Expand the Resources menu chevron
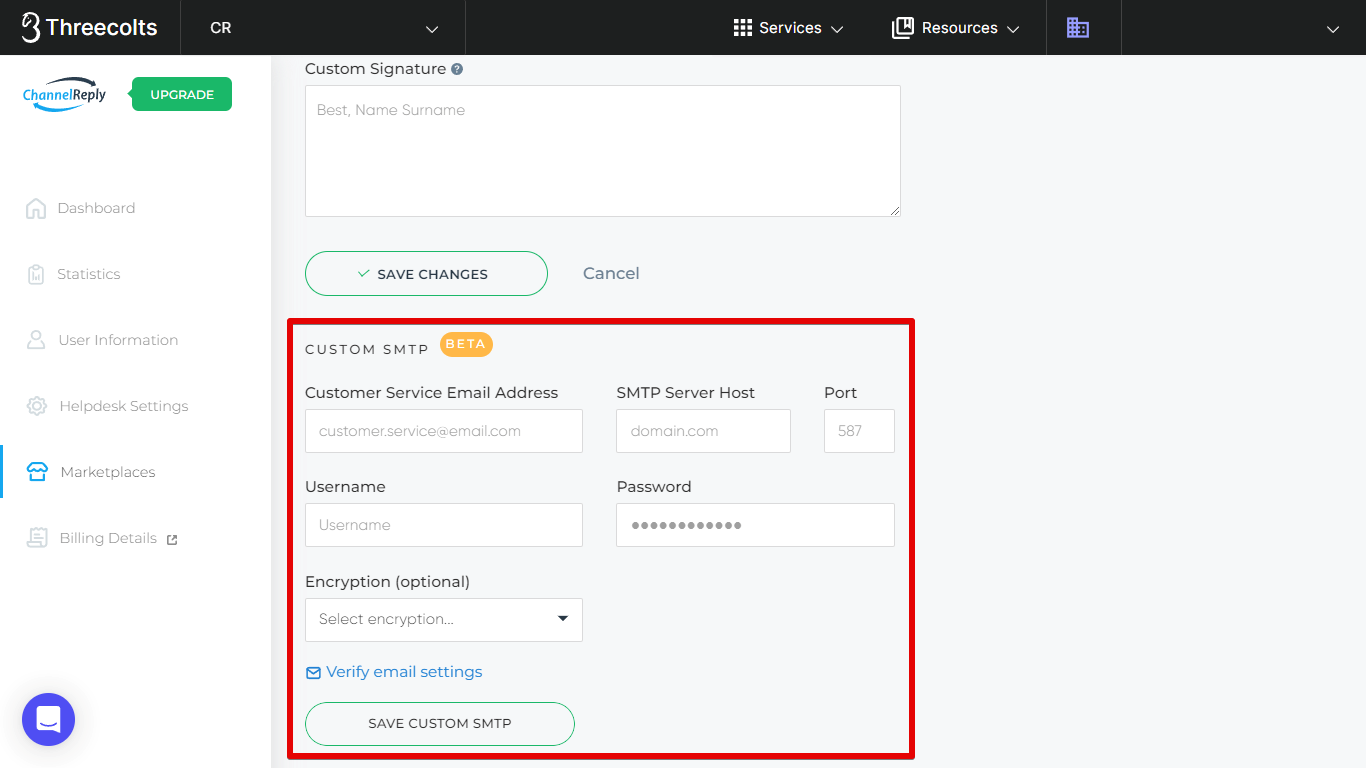Viewport: 1366px width, 768px height. [1013, 29]
